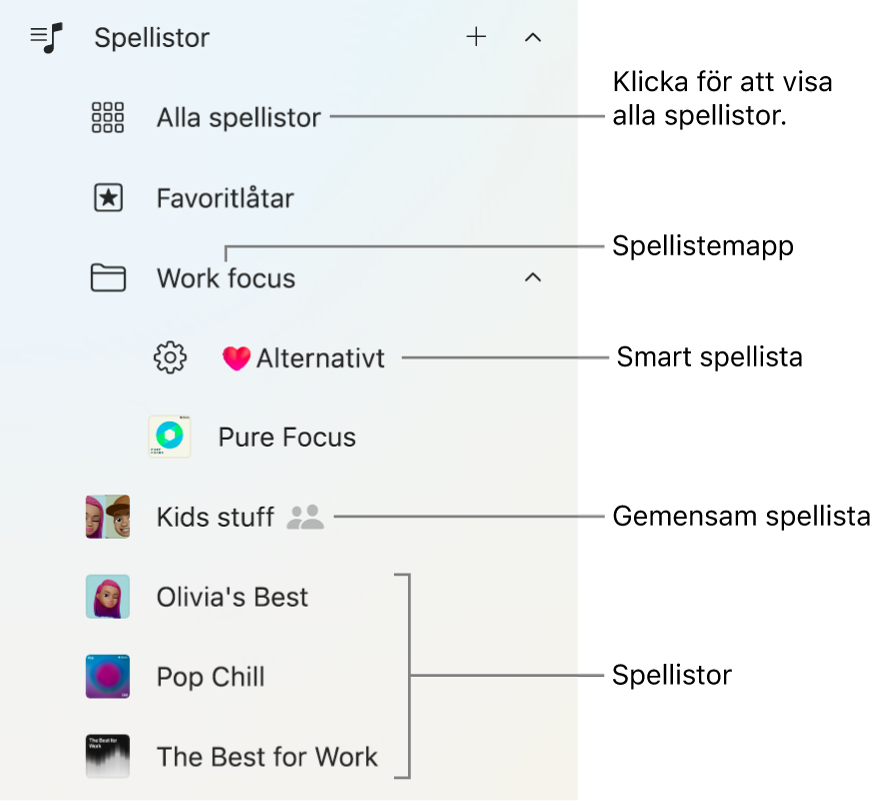The image size is (878, 801).
Task: Select Pop Chill in the sidebar
Action: (x=210, y=677)
